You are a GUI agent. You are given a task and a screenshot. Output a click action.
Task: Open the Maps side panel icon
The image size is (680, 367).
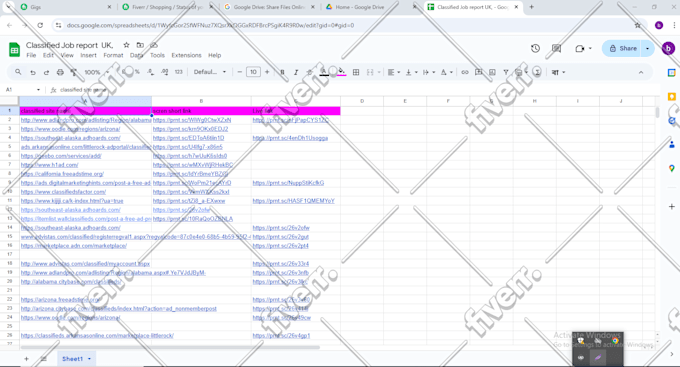click(672, 168)
